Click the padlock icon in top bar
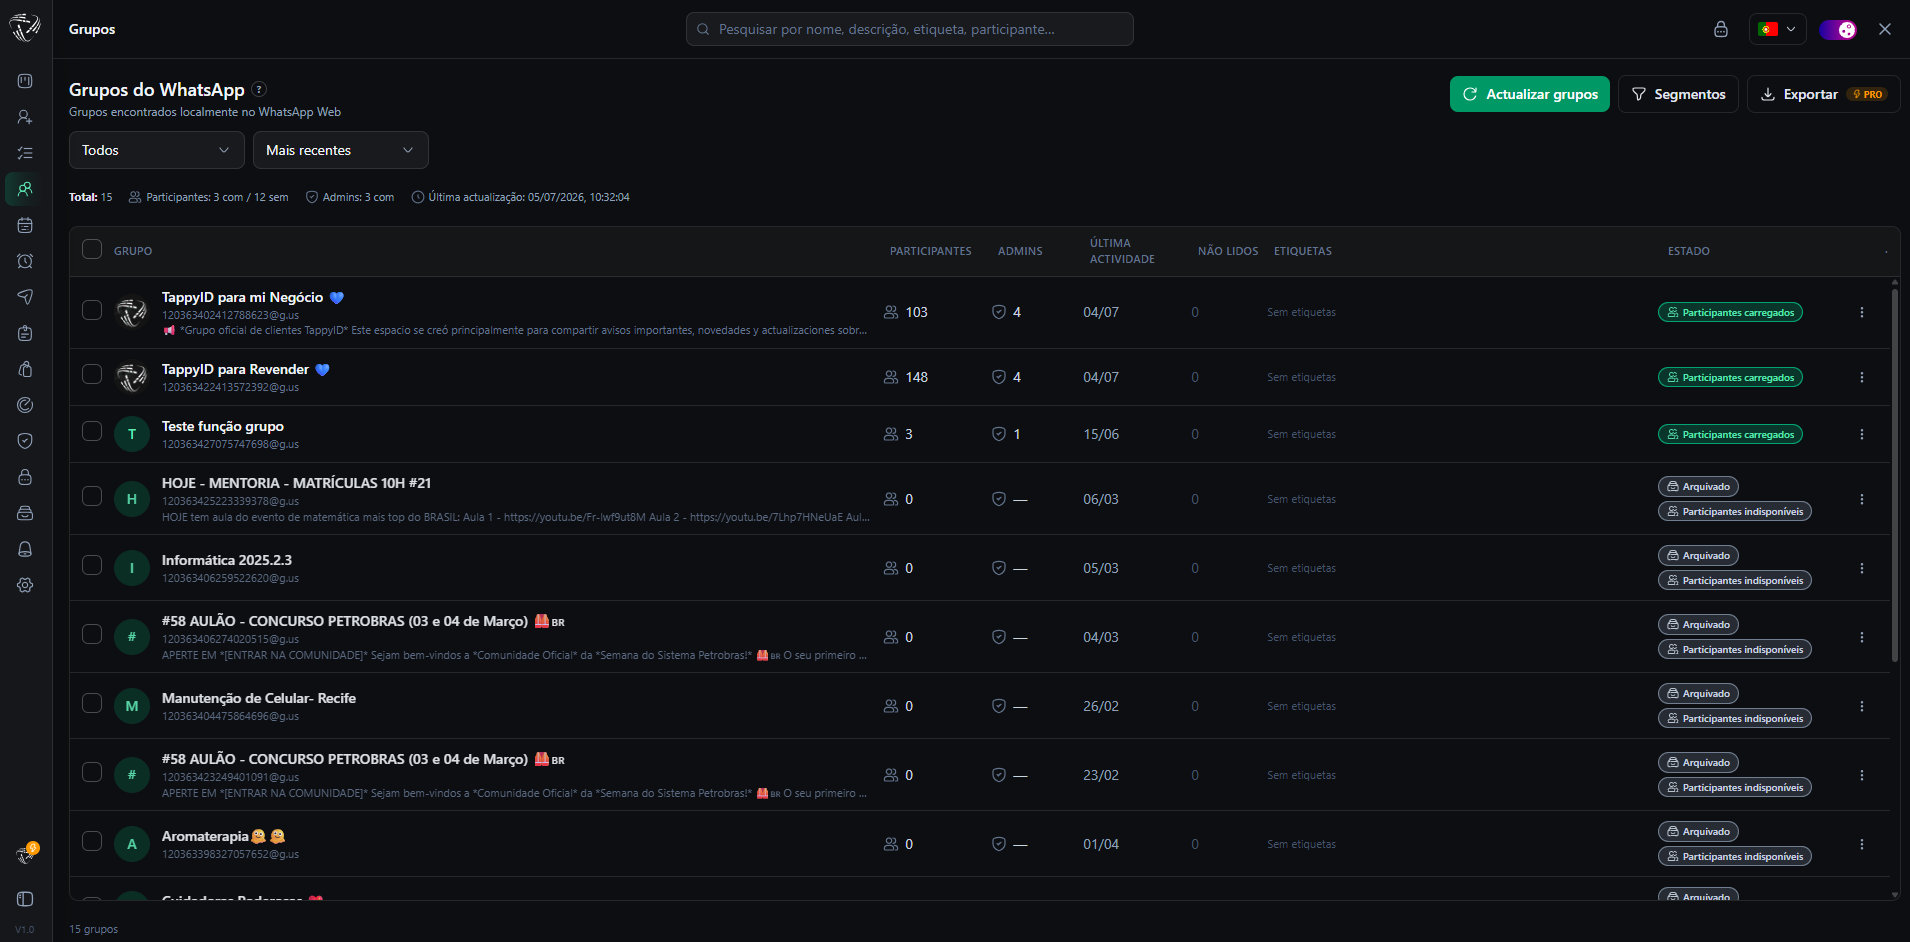This screenshot has width=1910, height=942. point(1720,29)
